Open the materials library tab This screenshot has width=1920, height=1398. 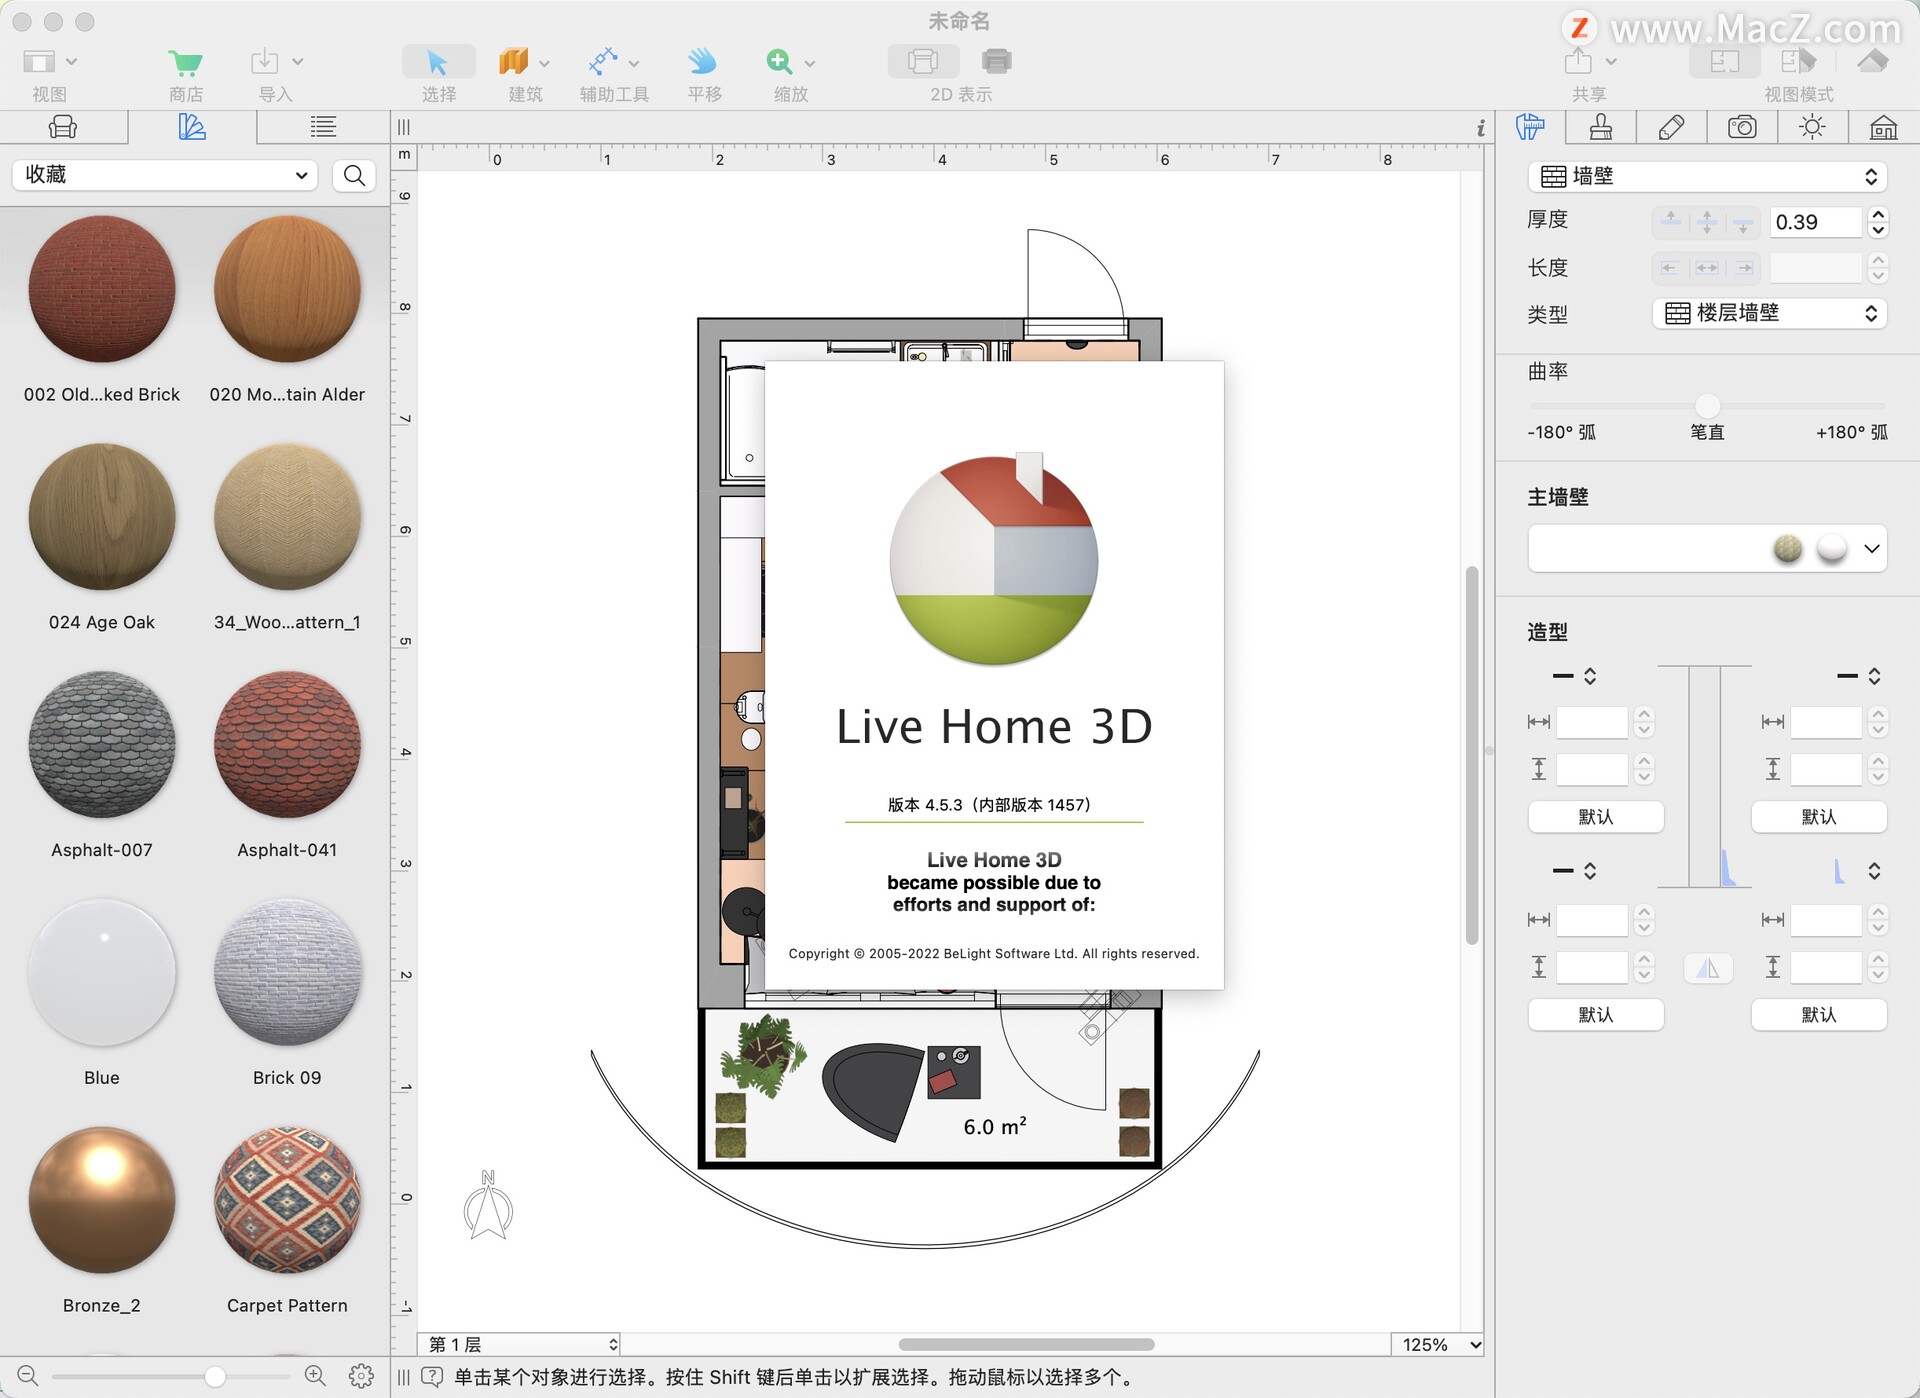[192, 127]
